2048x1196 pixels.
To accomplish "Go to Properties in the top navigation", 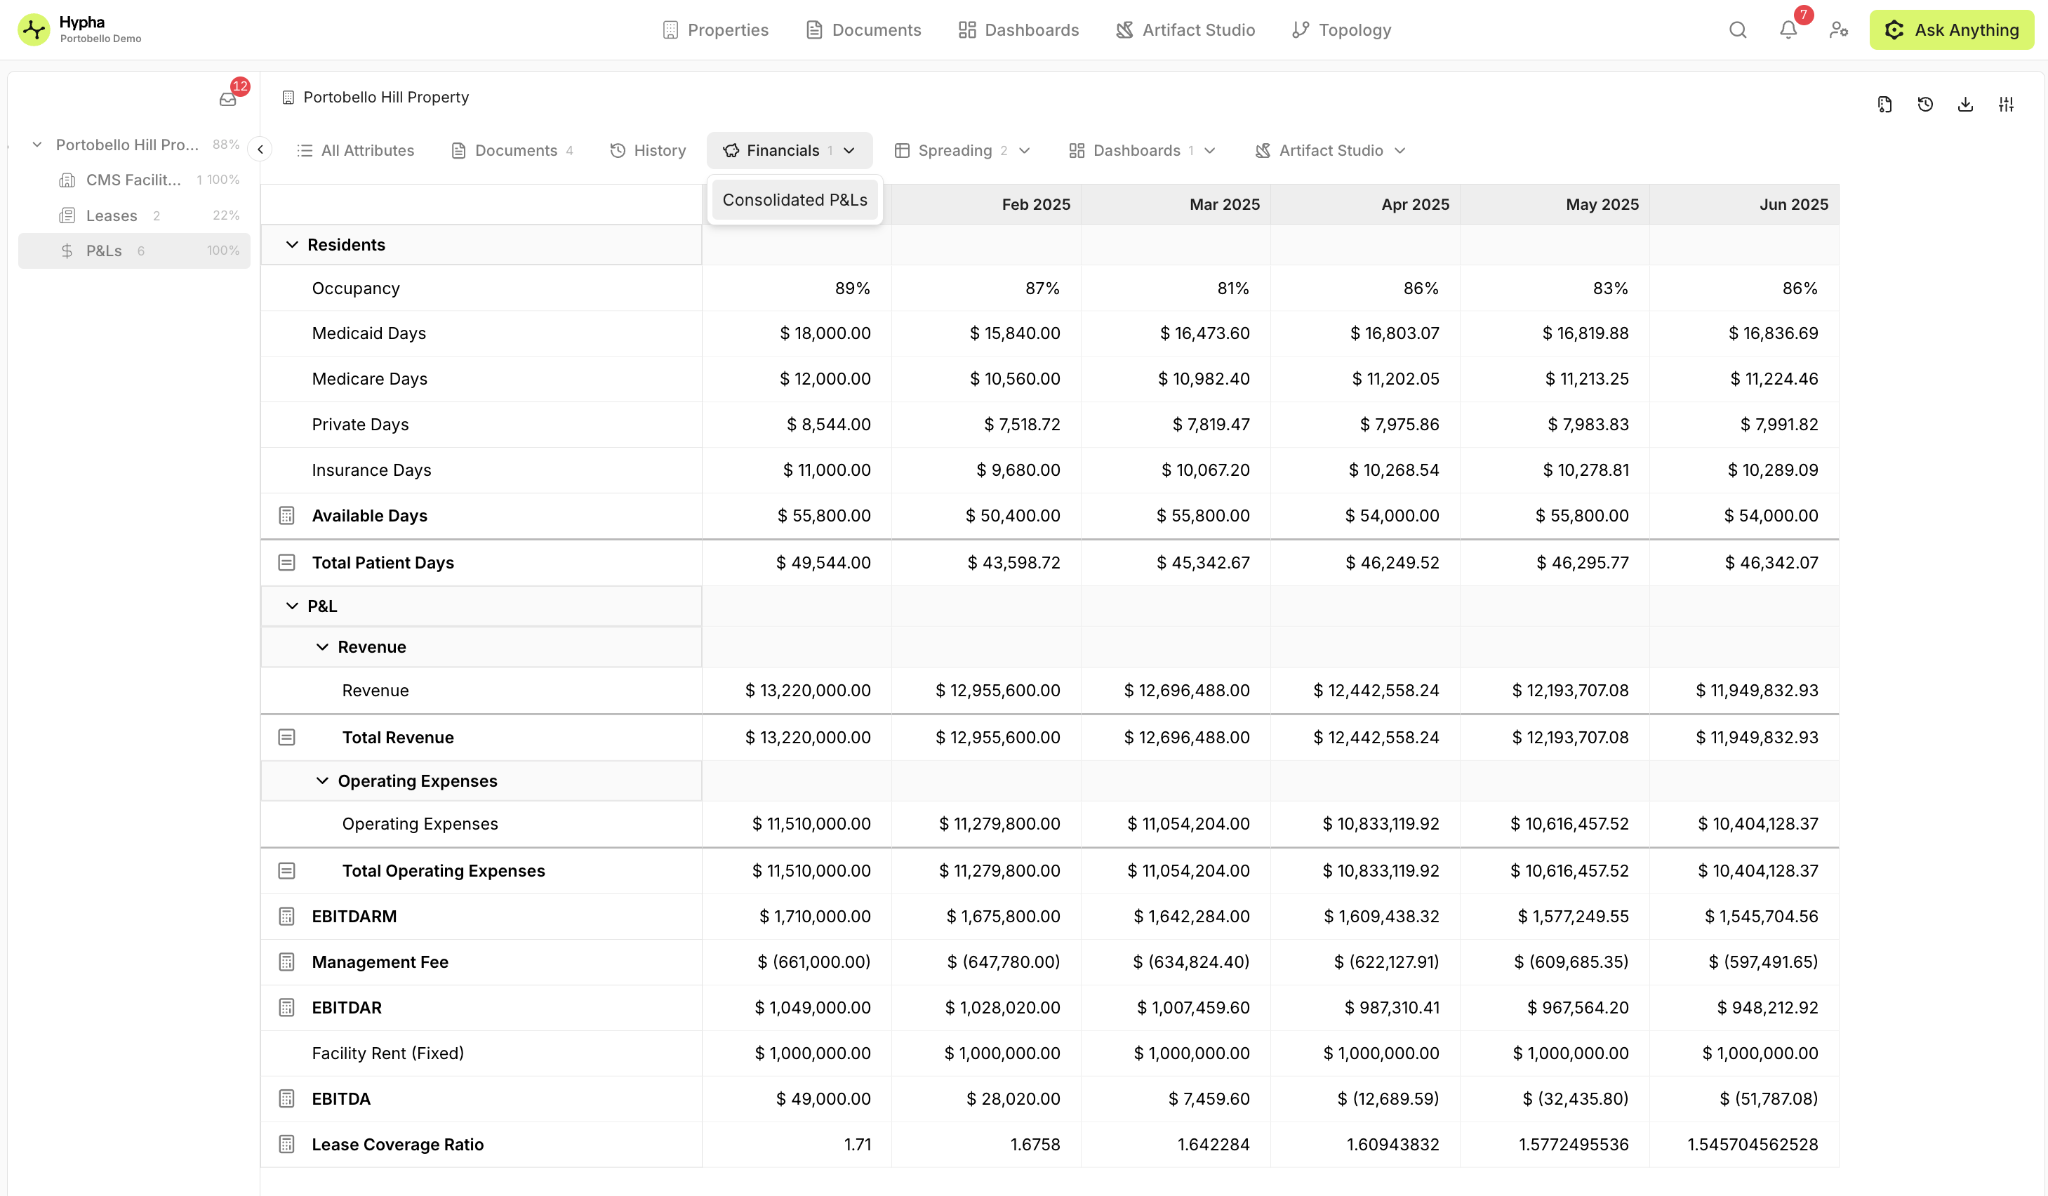I will (x=716, y=30).
